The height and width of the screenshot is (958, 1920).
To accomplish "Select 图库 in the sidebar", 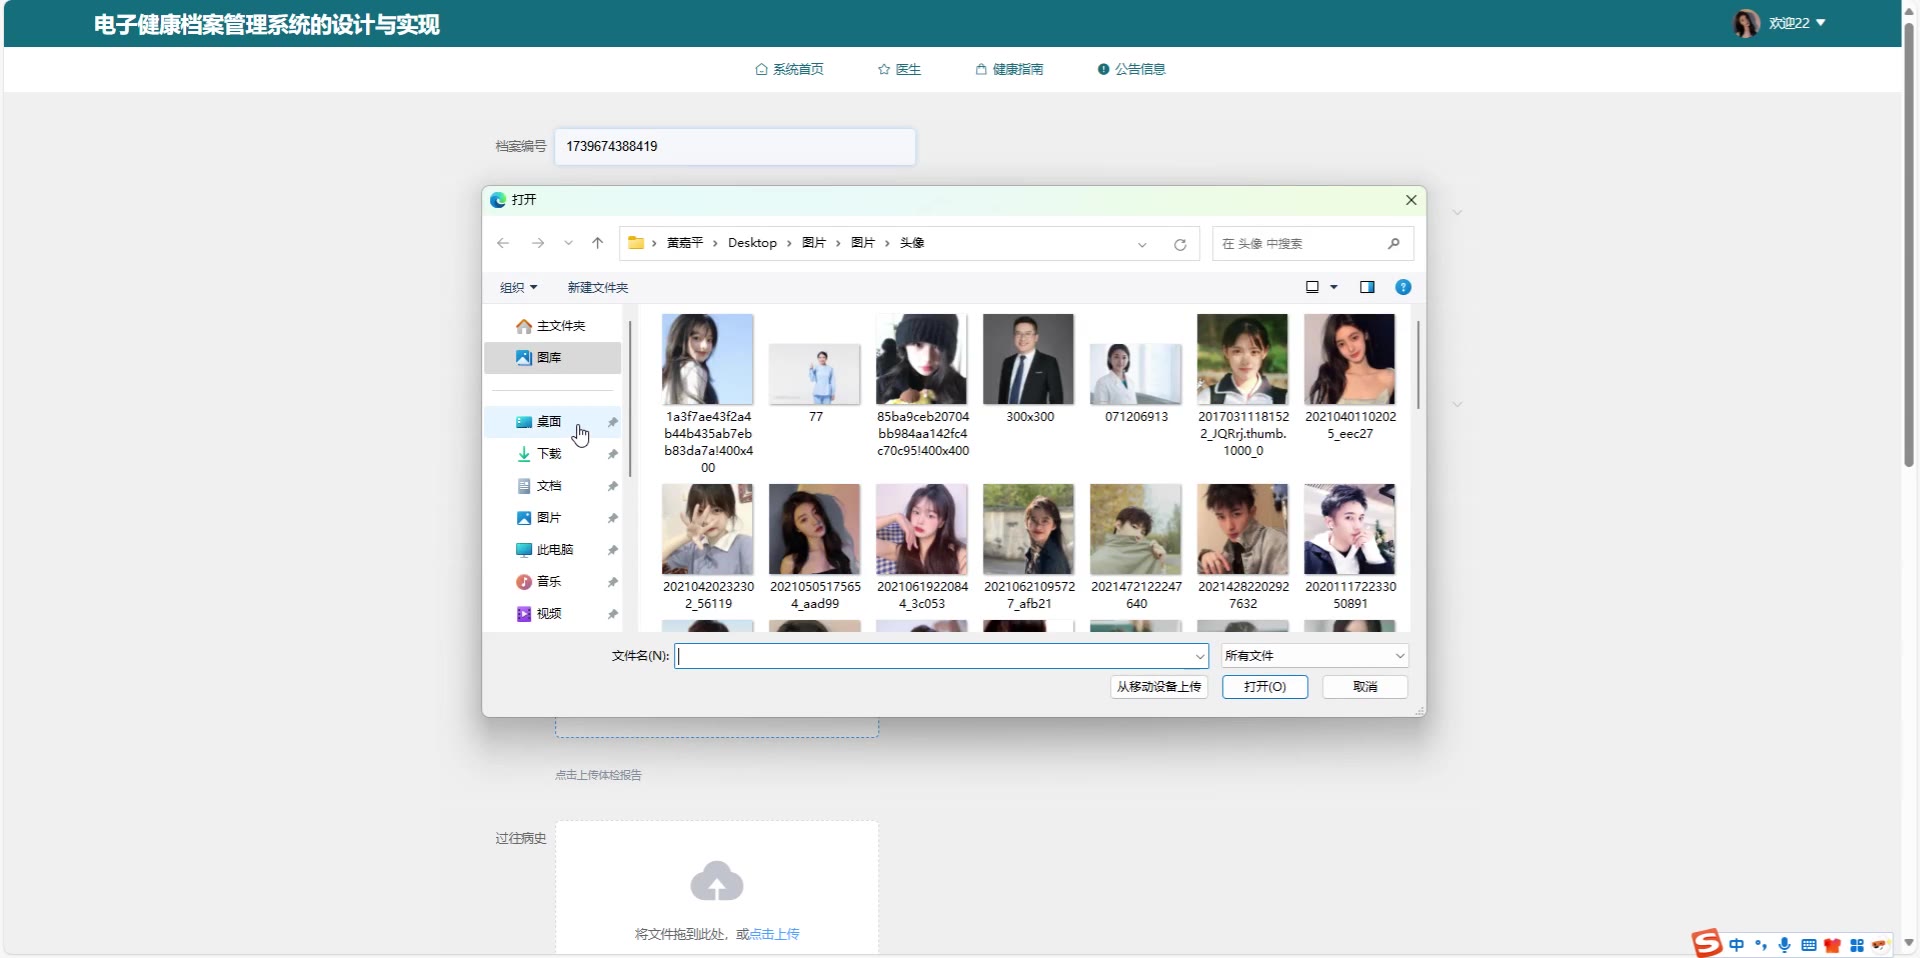I will point(552,357).
